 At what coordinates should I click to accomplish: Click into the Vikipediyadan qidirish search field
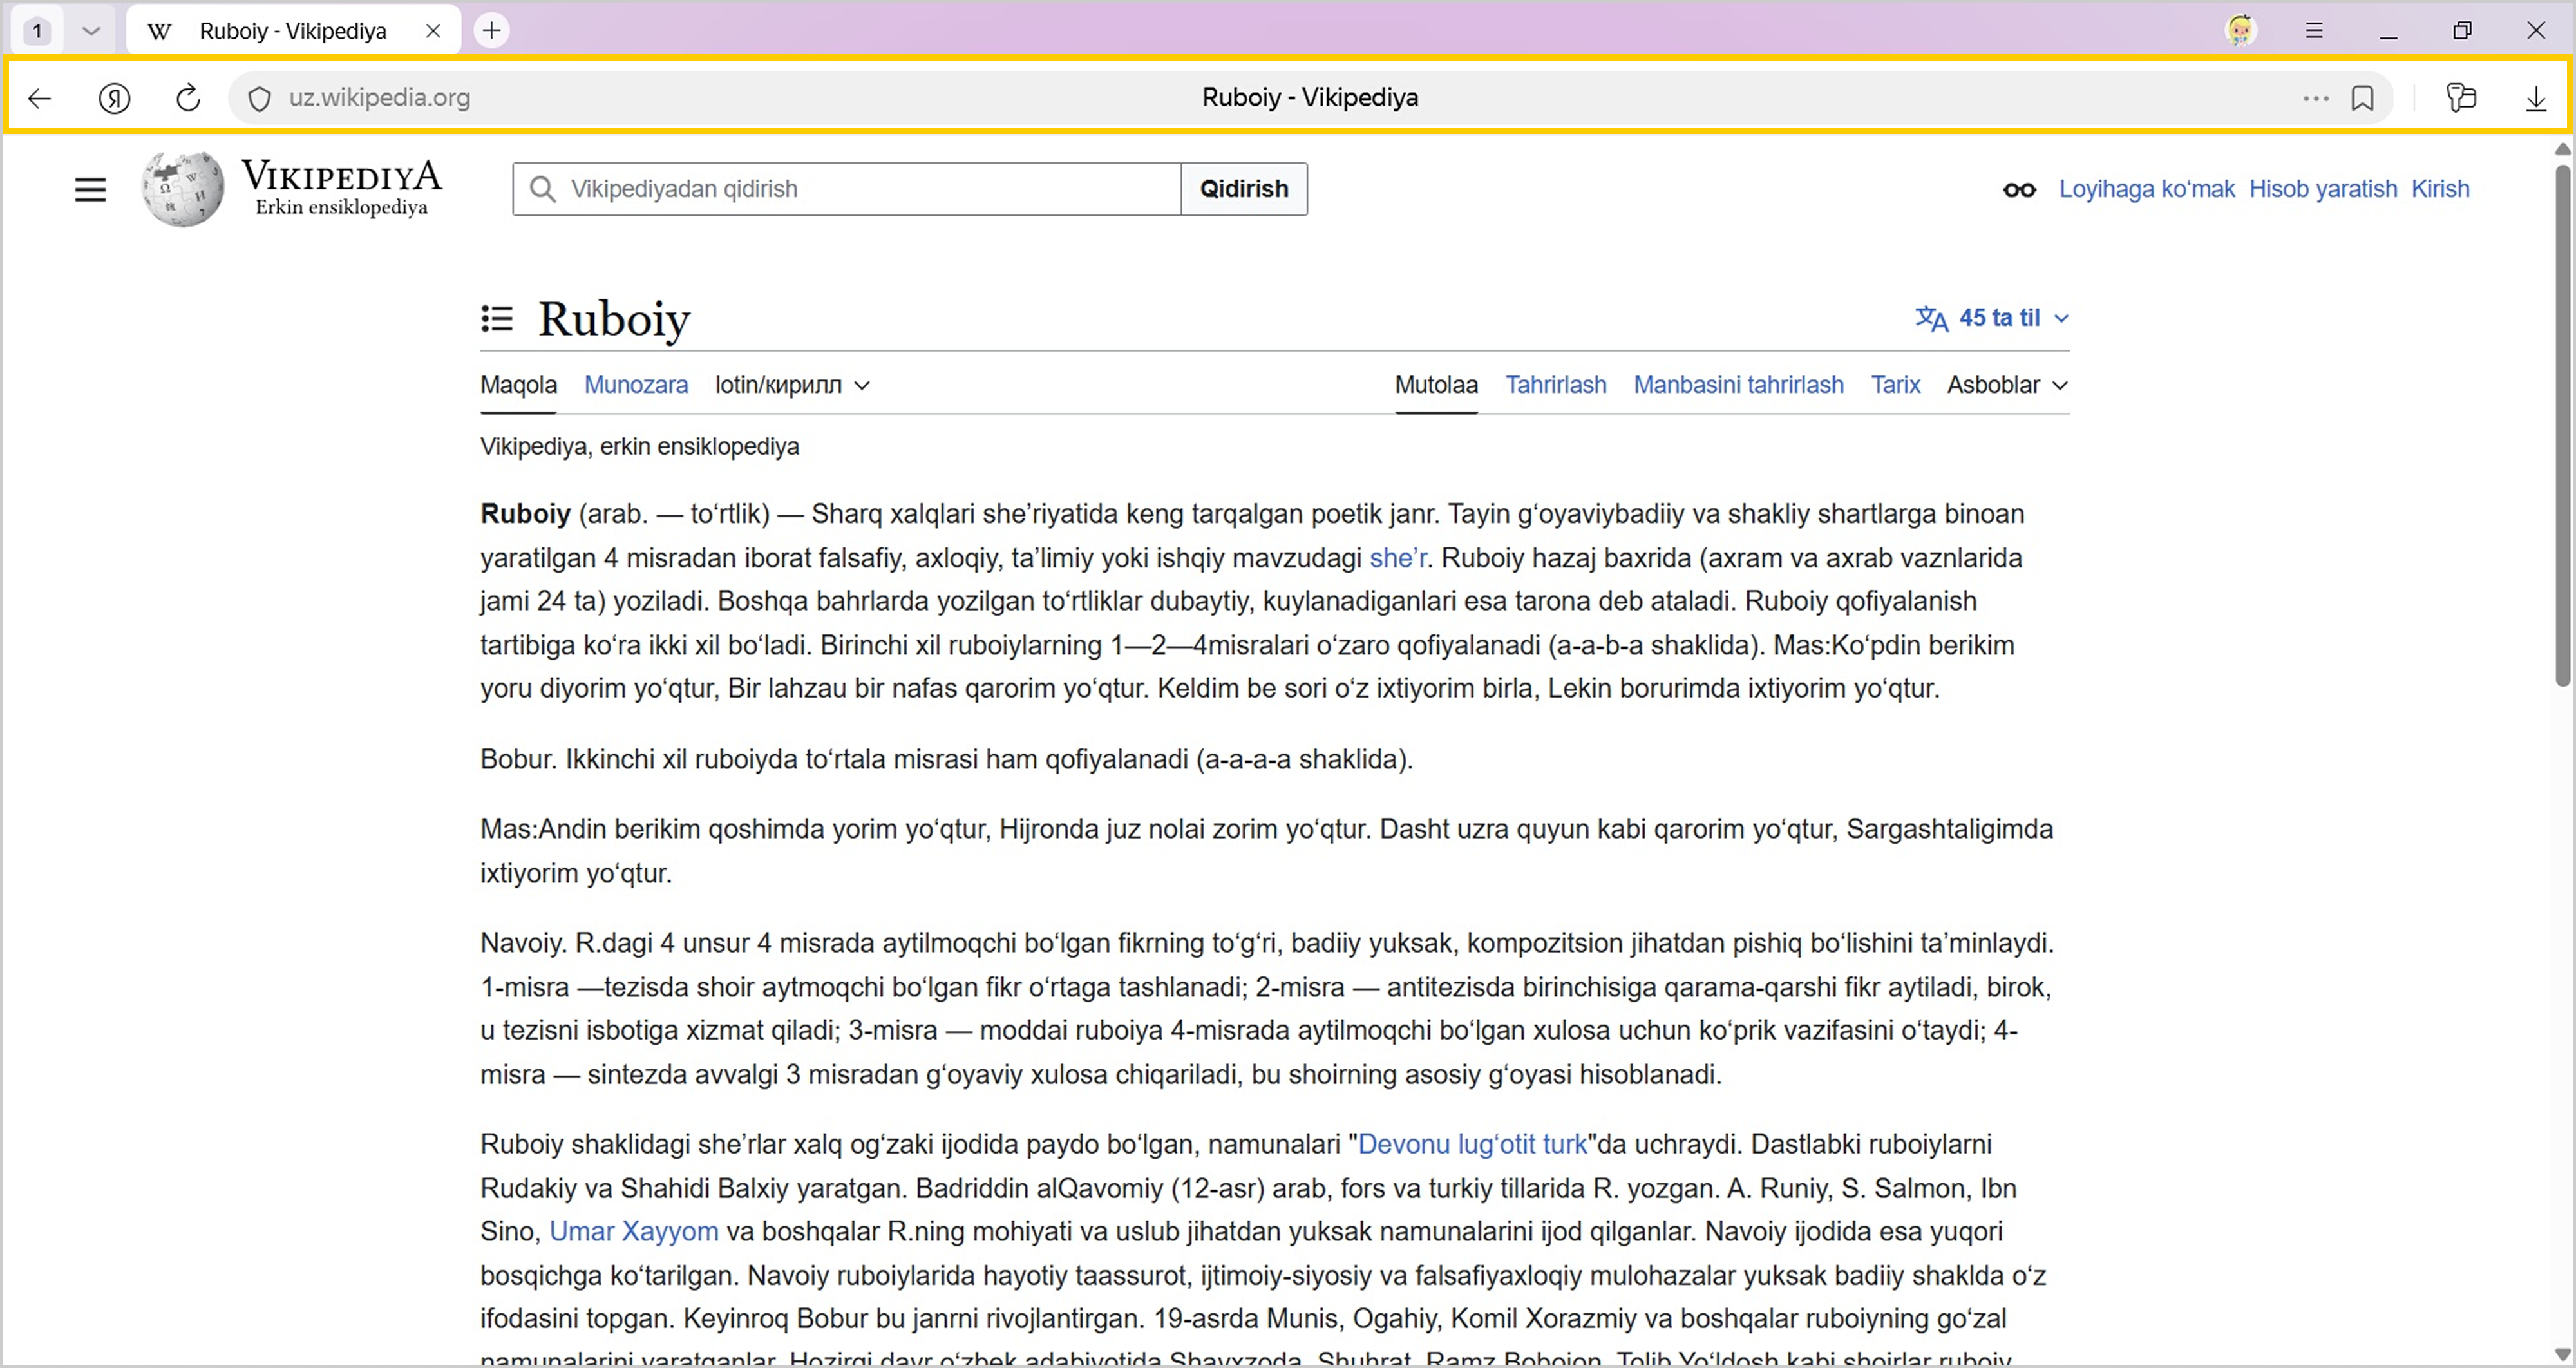coord(847,189)
